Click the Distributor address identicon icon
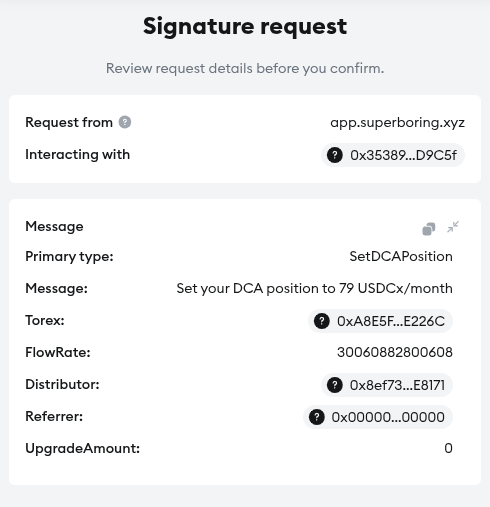This screenshot has height=507, width=490. point(335,385)
